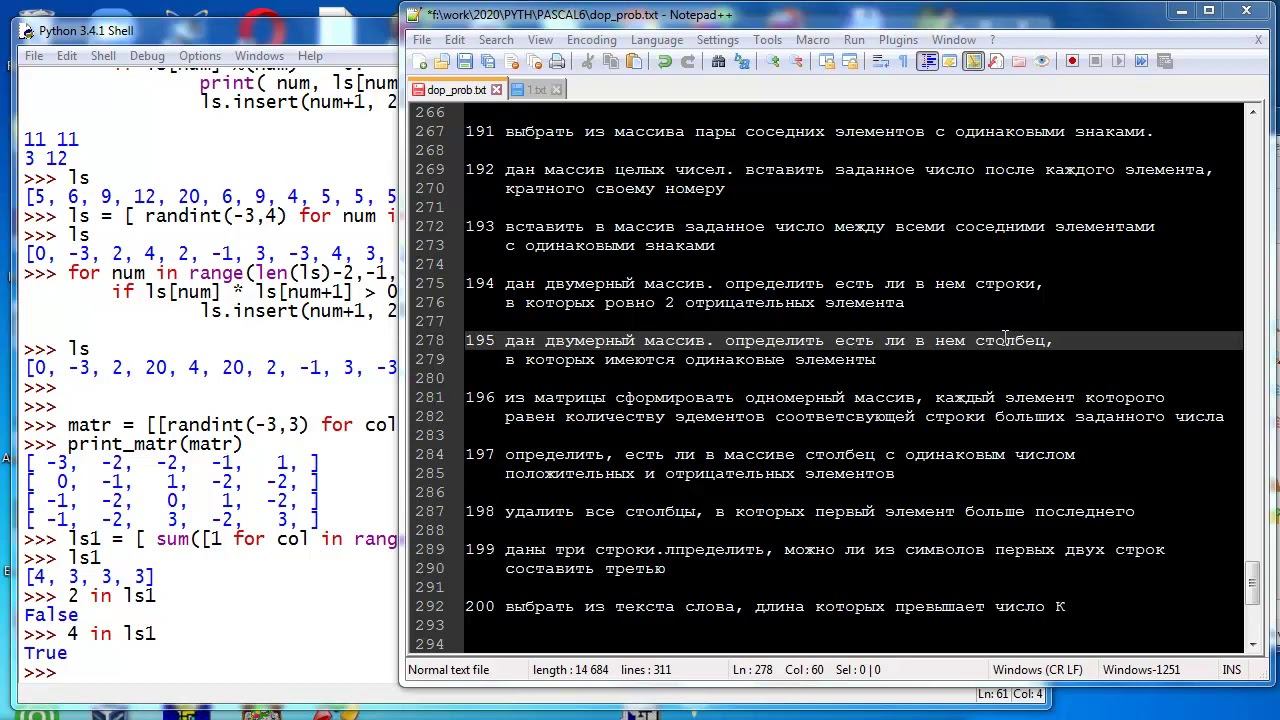Click the Stop Recording macro icon

click(1095, 61)
